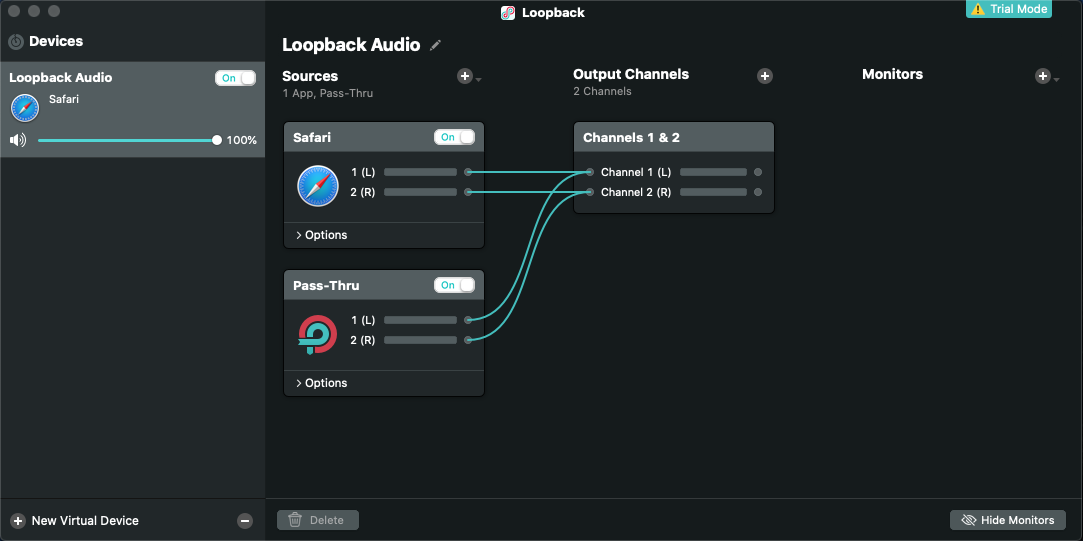Click the 'Channel 2 (R)' label
1083x541 pixels.
(x=635, y=192)
